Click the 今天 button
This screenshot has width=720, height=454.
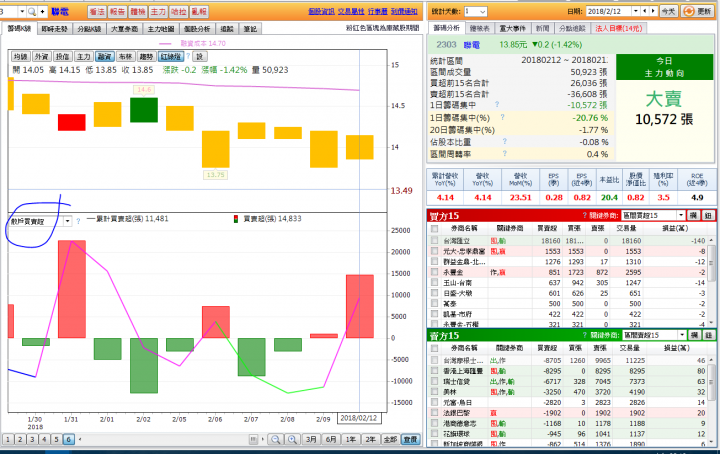point(668,11)
